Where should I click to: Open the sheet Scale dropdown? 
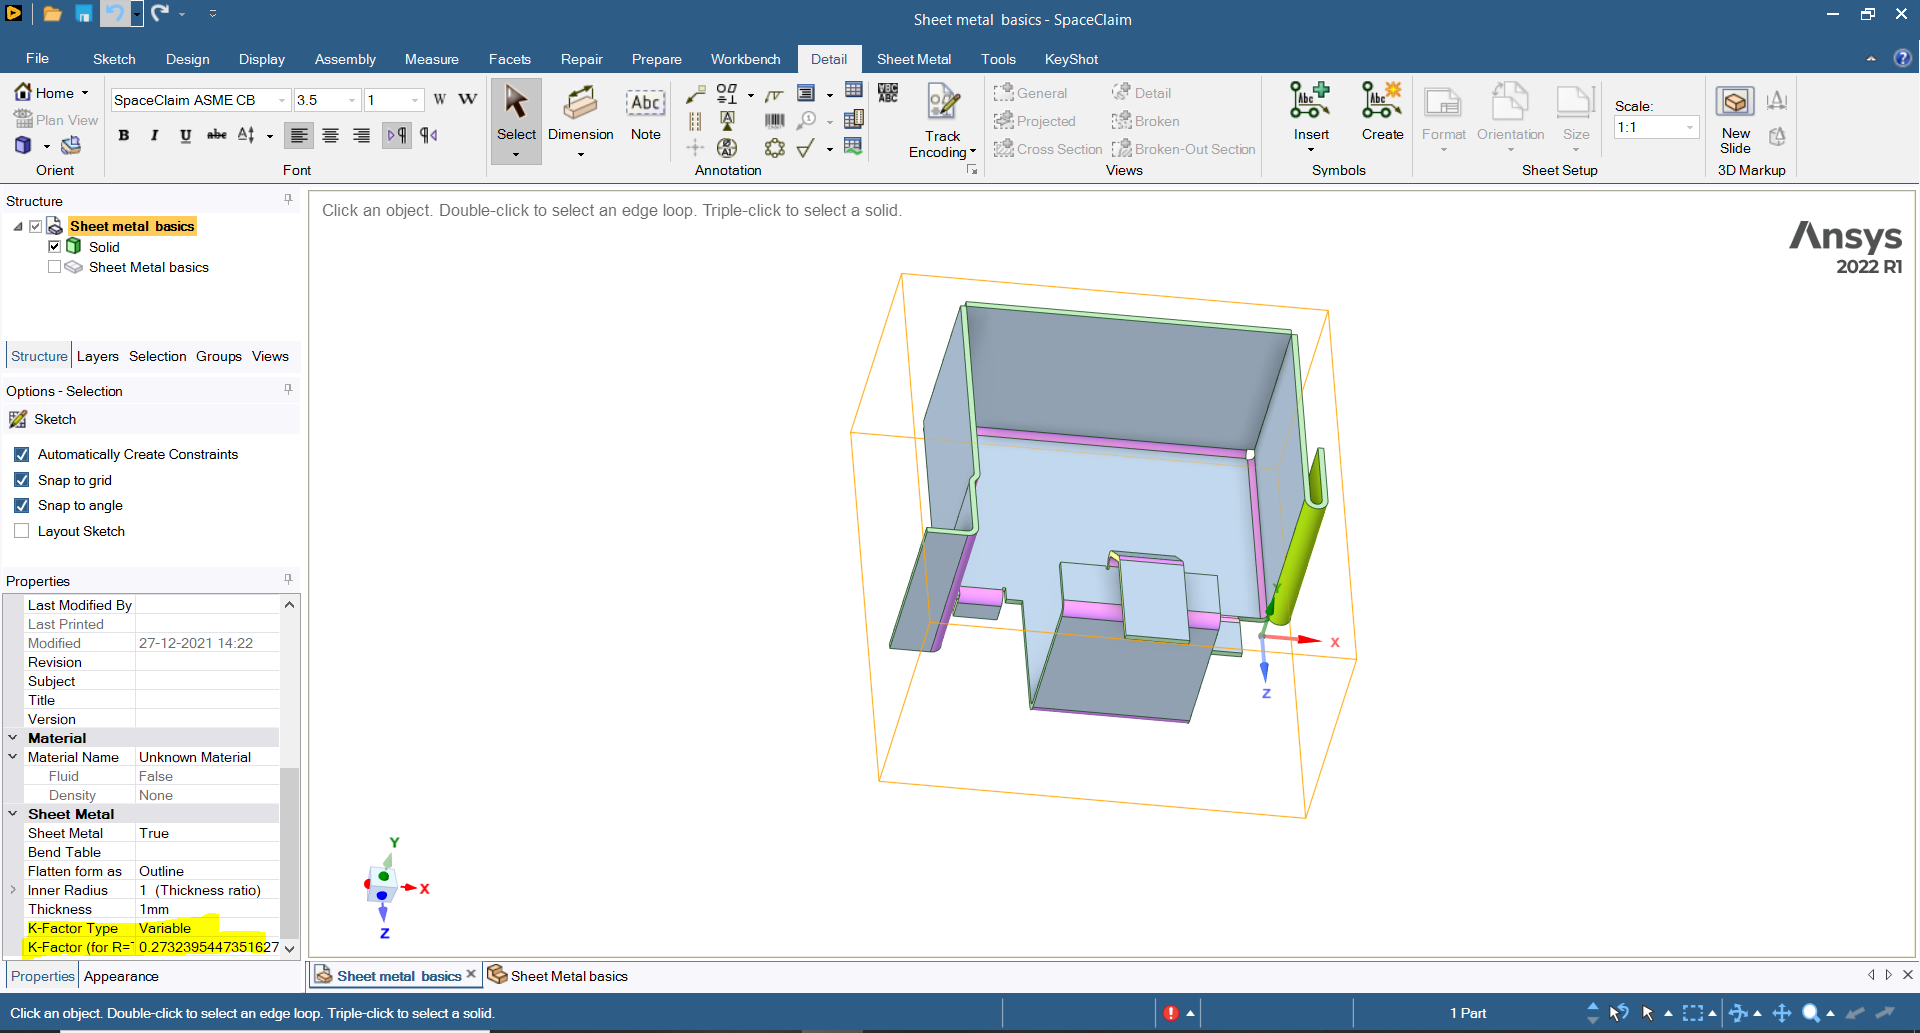1690,127
